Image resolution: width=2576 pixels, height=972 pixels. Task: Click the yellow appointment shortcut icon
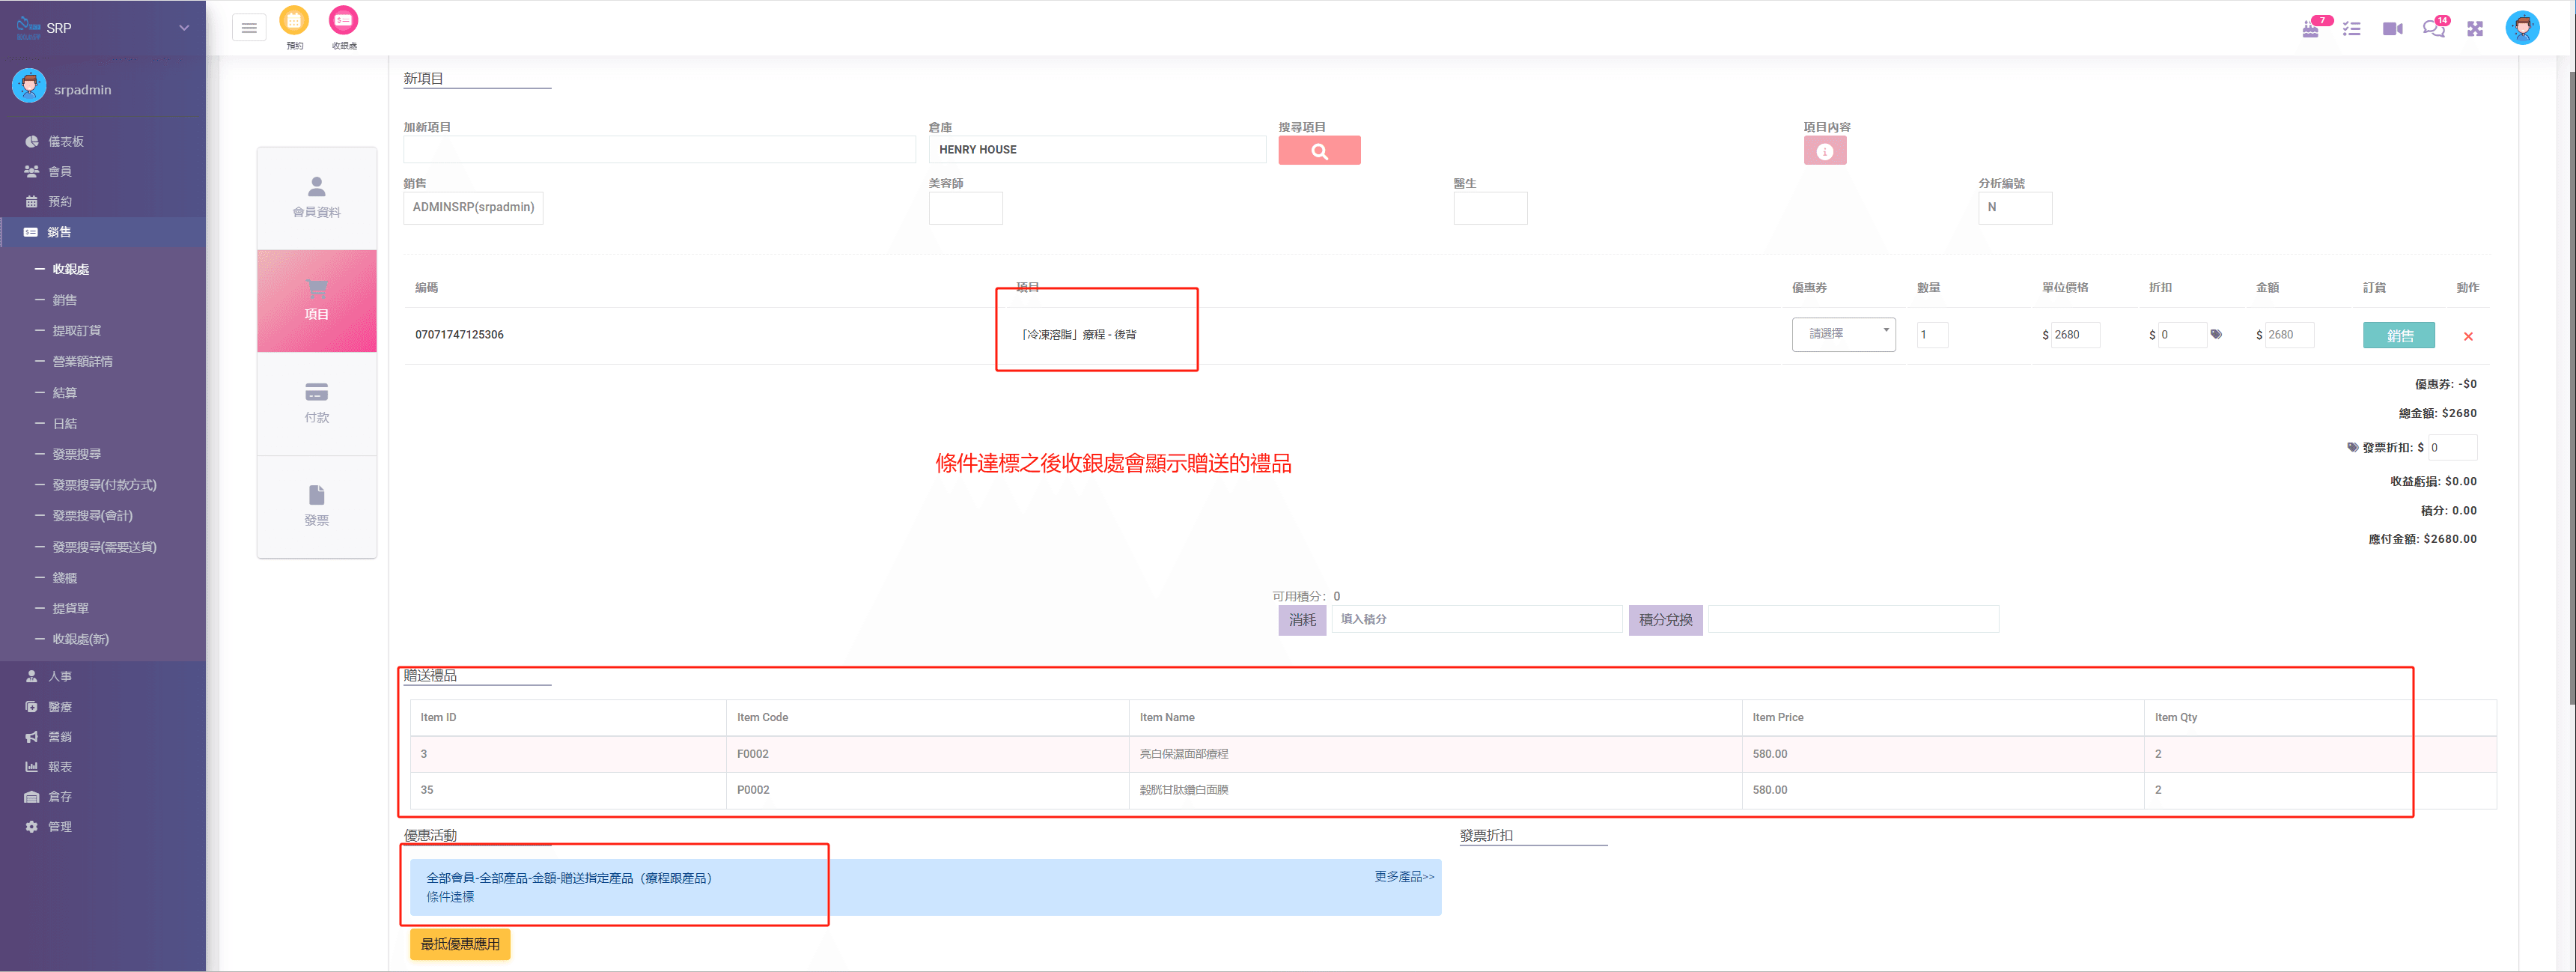click(294, 21)
